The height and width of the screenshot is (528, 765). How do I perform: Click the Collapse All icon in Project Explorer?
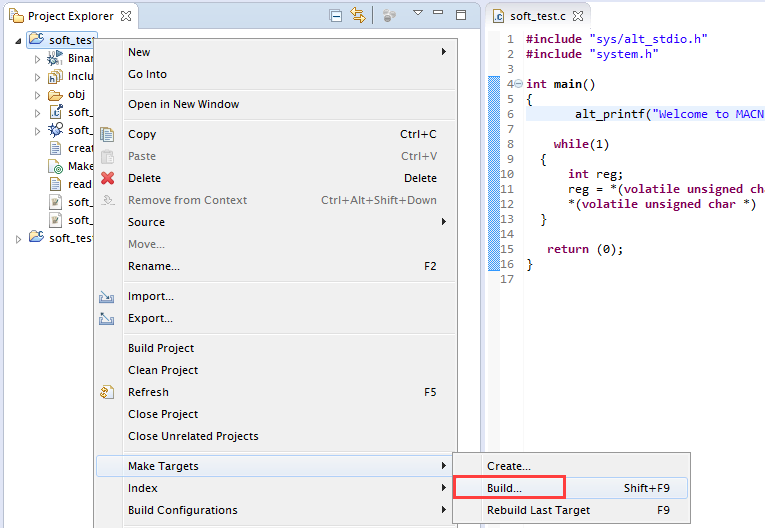pyautogui.click(x=336, y=16)
